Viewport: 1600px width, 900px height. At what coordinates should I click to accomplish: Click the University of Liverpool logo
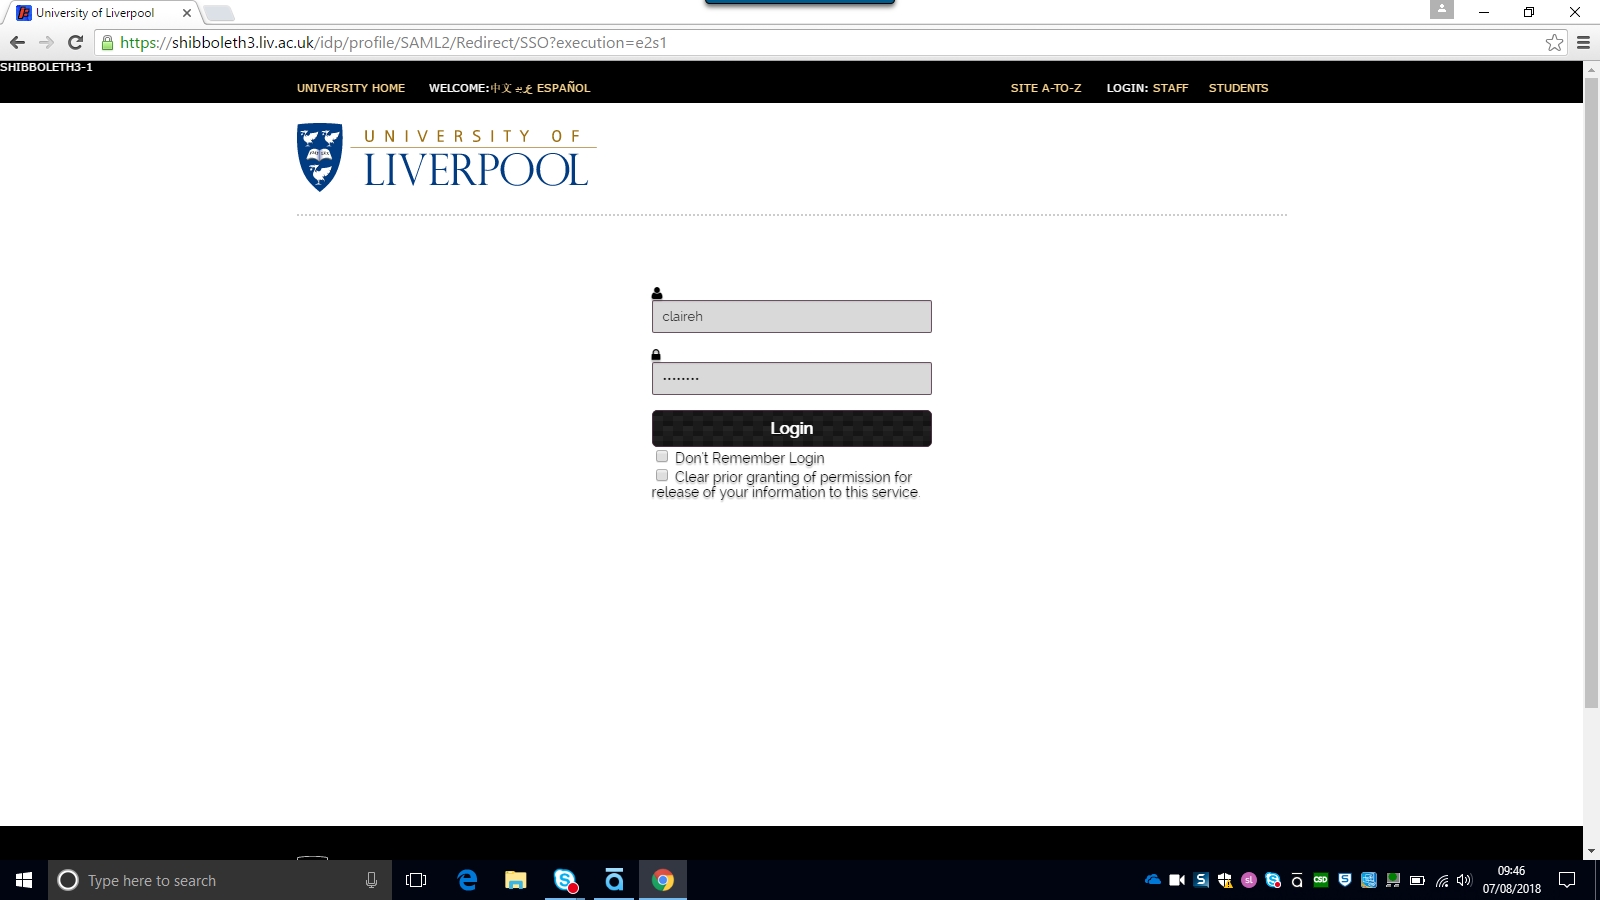[446, 157]
